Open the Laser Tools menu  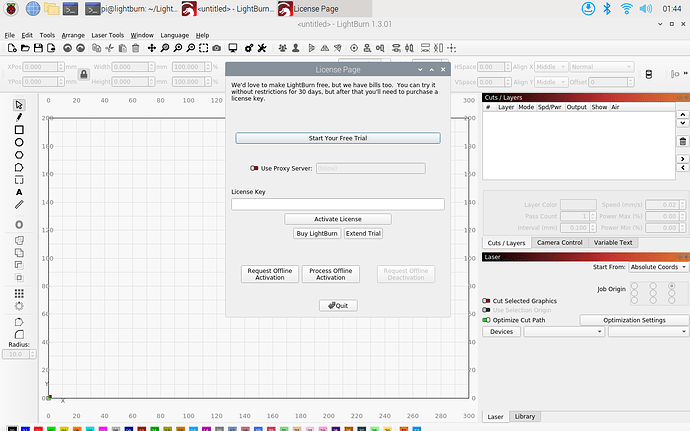tap(108, 35)
